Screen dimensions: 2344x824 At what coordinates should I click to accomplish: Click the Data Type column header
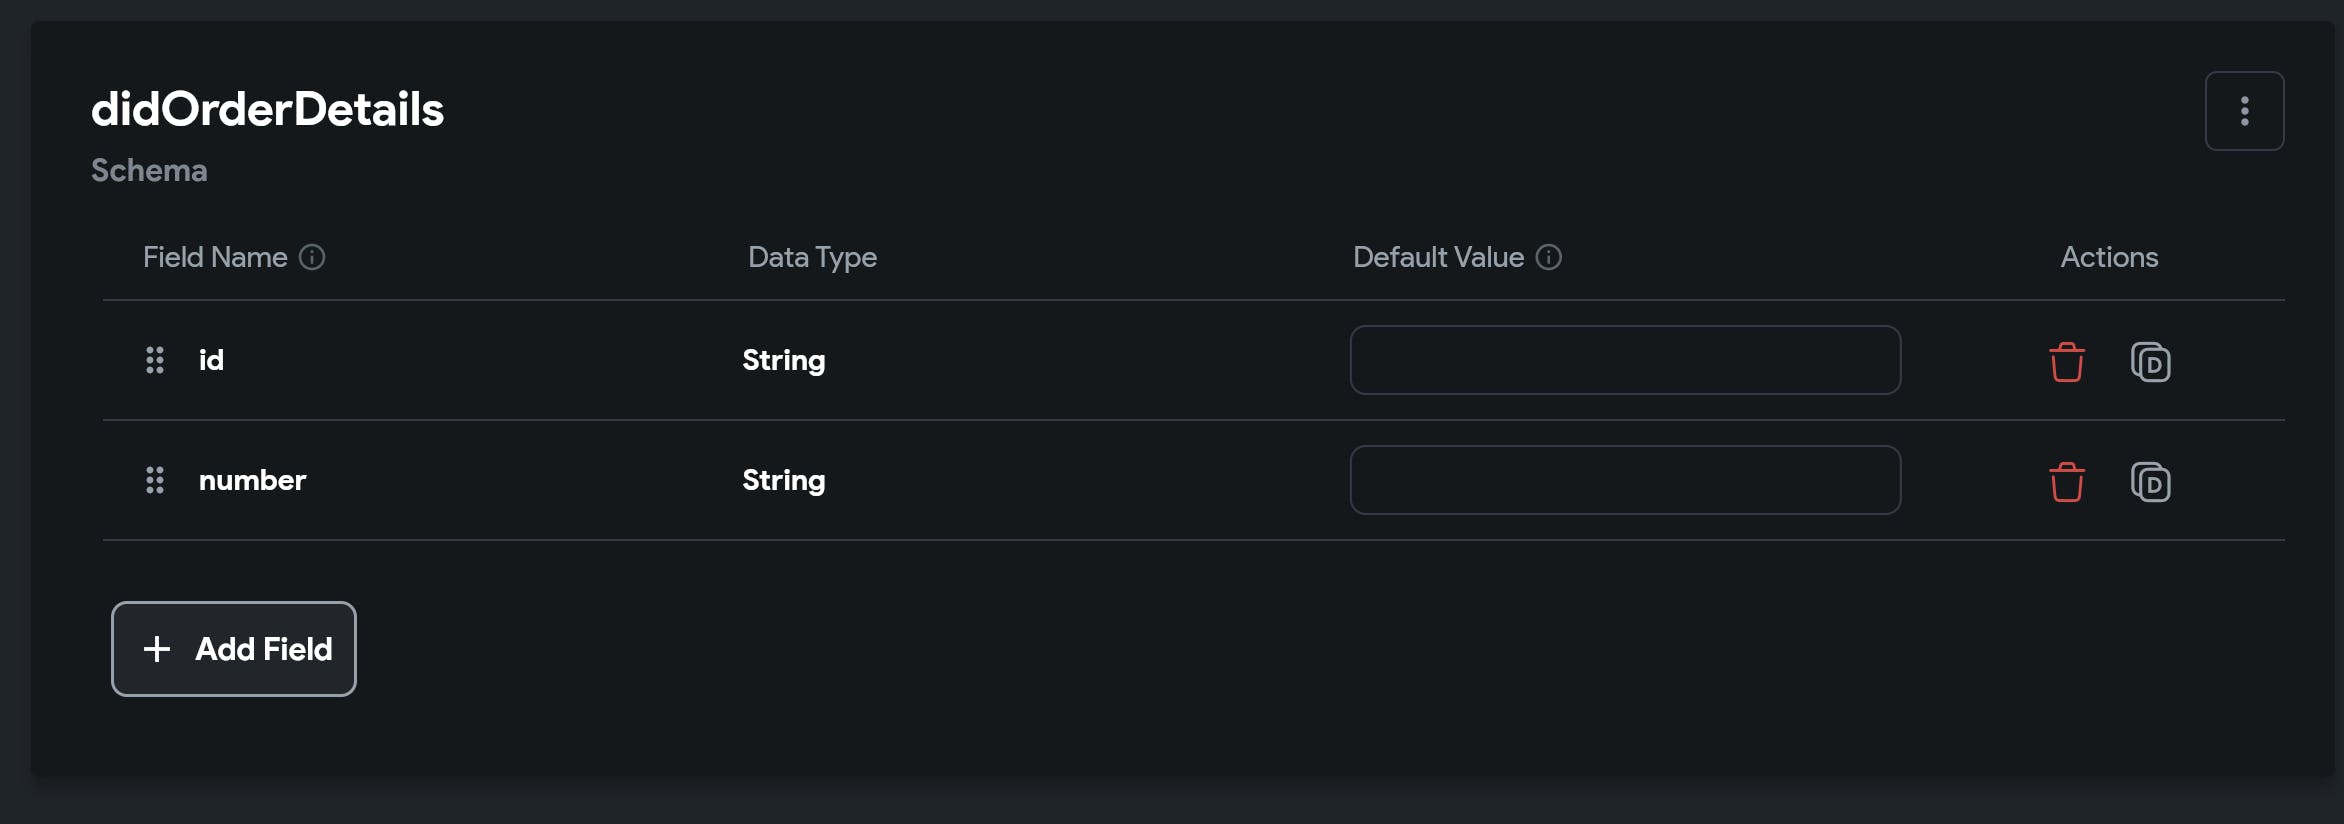pyautogui.click(x=812, y=258)
